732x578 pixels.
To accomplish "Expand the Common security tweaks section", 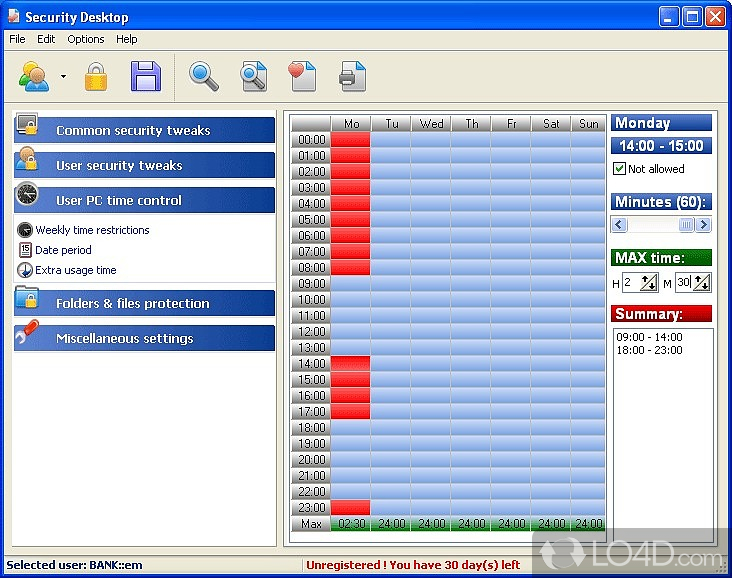I will (x=144, y=130).
